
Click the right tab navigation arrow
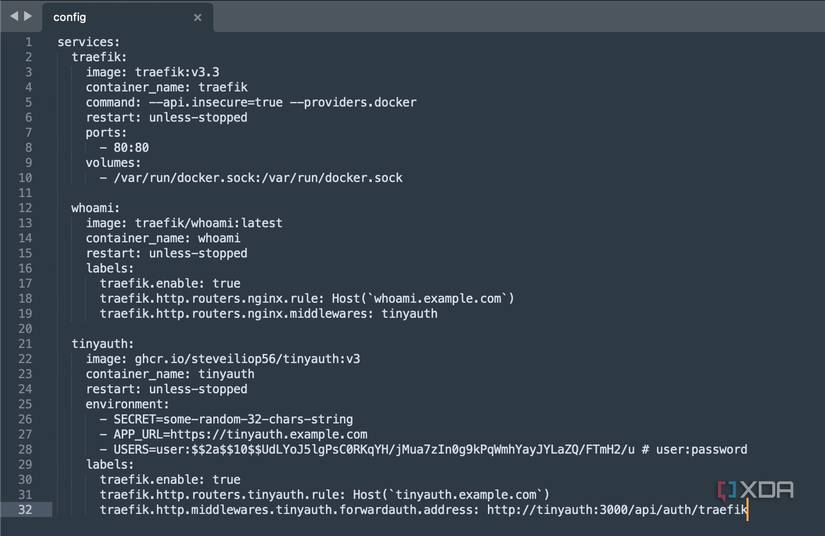click(27, 16)
